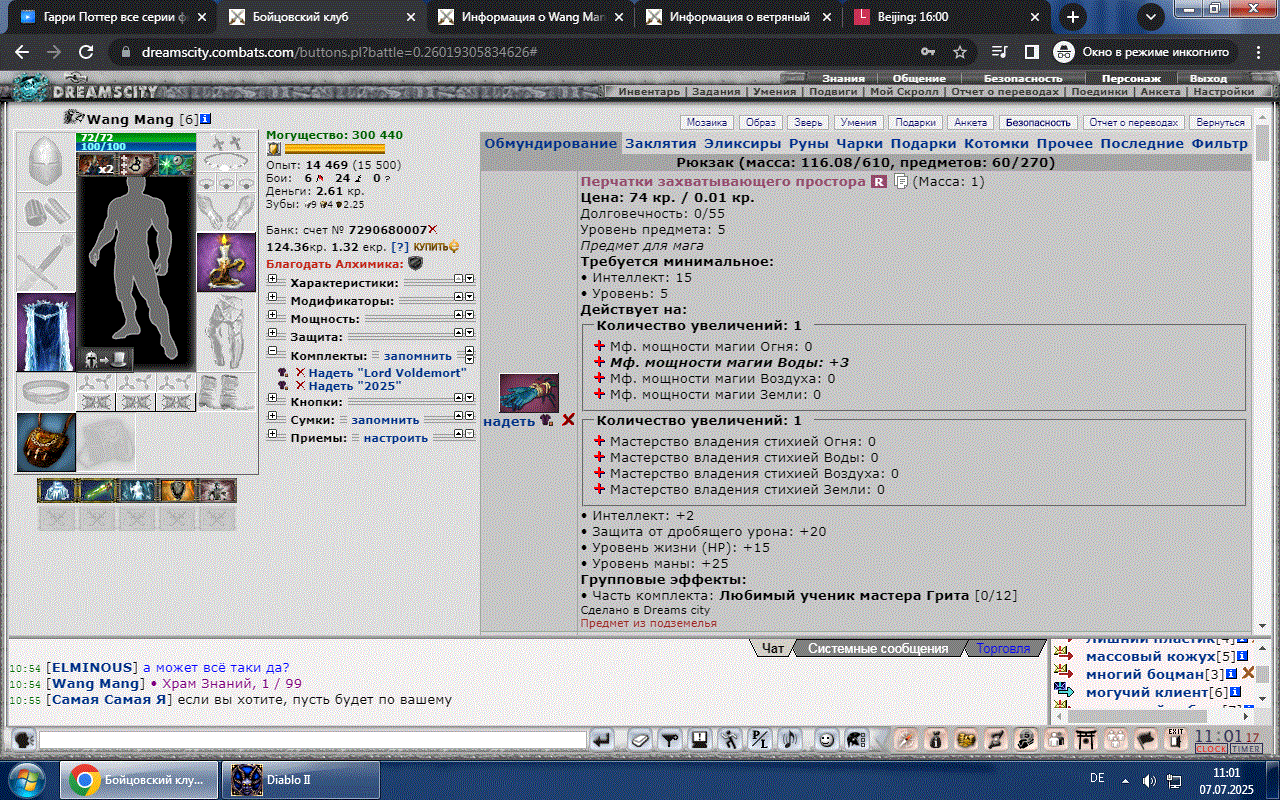
Task: Click настроить link beside Приемы
Action: click(x=395, y=437)
